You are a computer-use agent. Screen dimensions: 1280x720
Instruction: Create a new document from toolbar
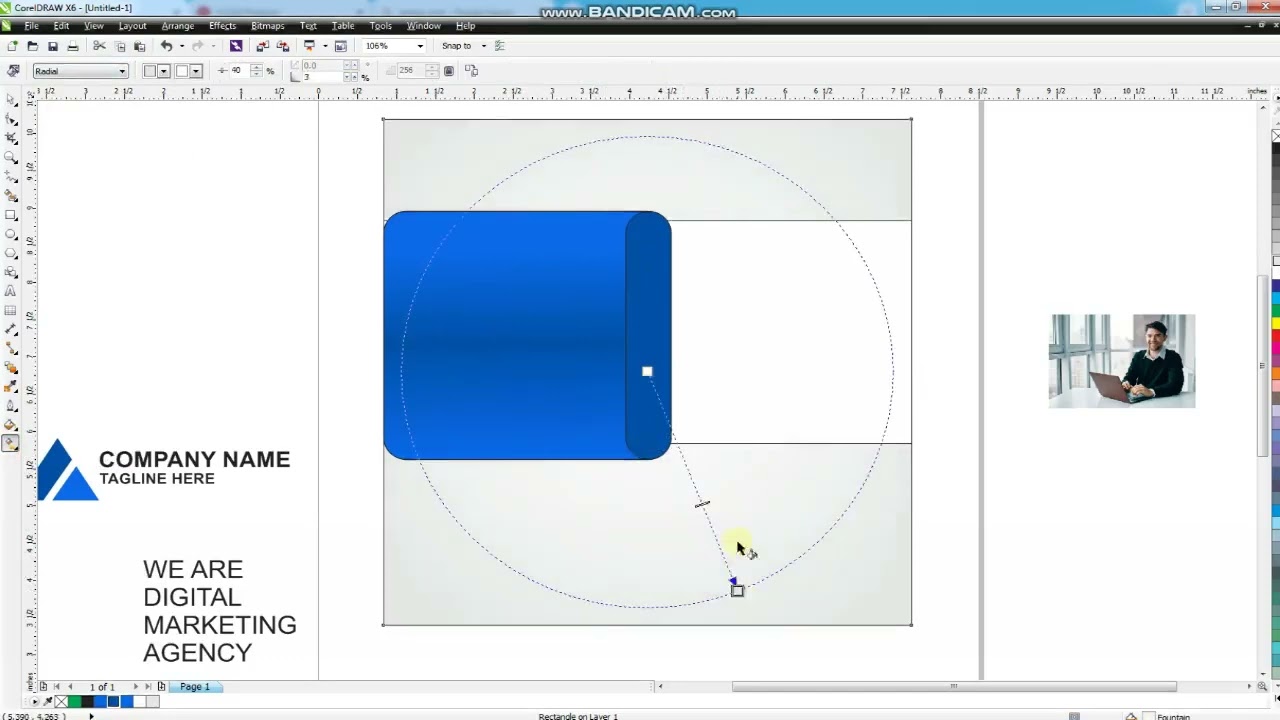pos(12,46)
